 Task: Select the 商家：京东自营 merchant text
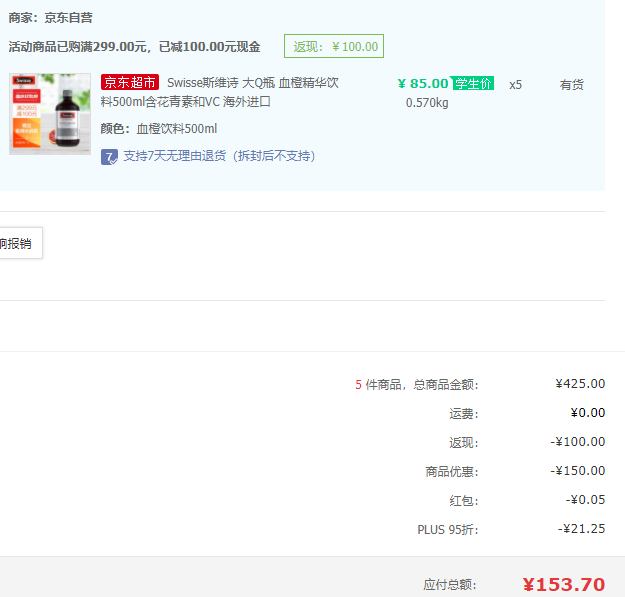click(51, 18)
